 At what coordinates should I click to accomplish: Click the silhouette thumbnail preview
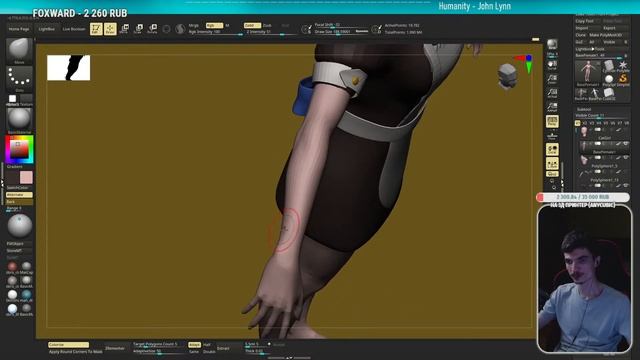[69, 68]
